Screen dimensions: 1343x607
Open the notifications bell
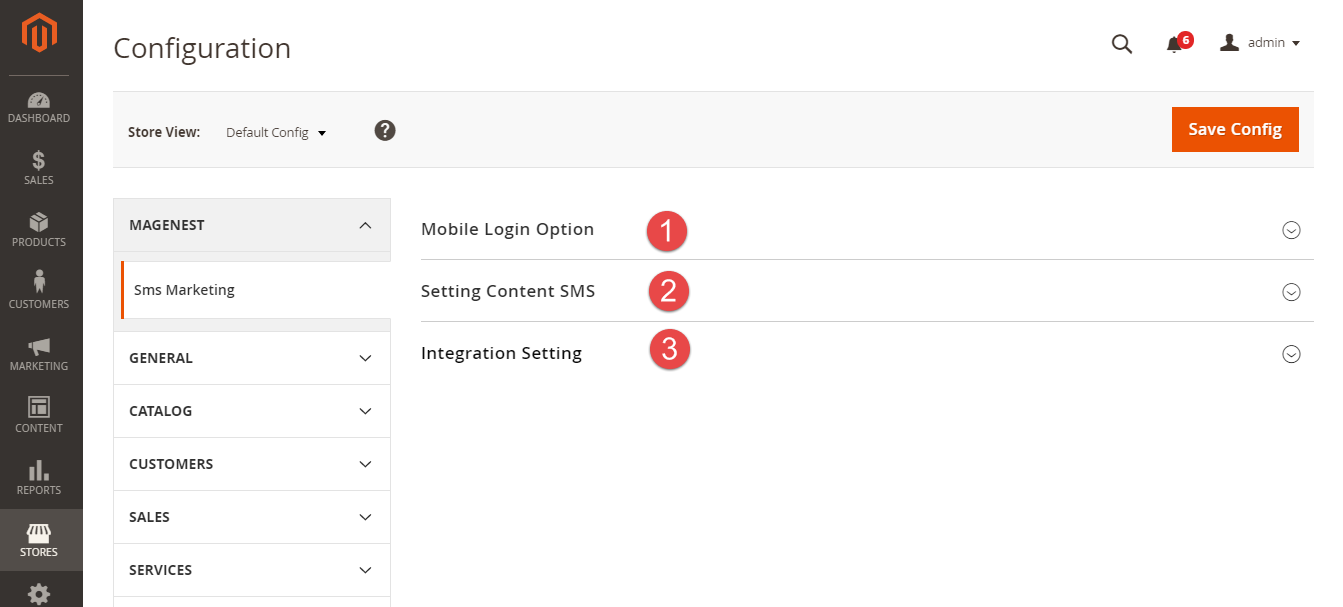1175,45
